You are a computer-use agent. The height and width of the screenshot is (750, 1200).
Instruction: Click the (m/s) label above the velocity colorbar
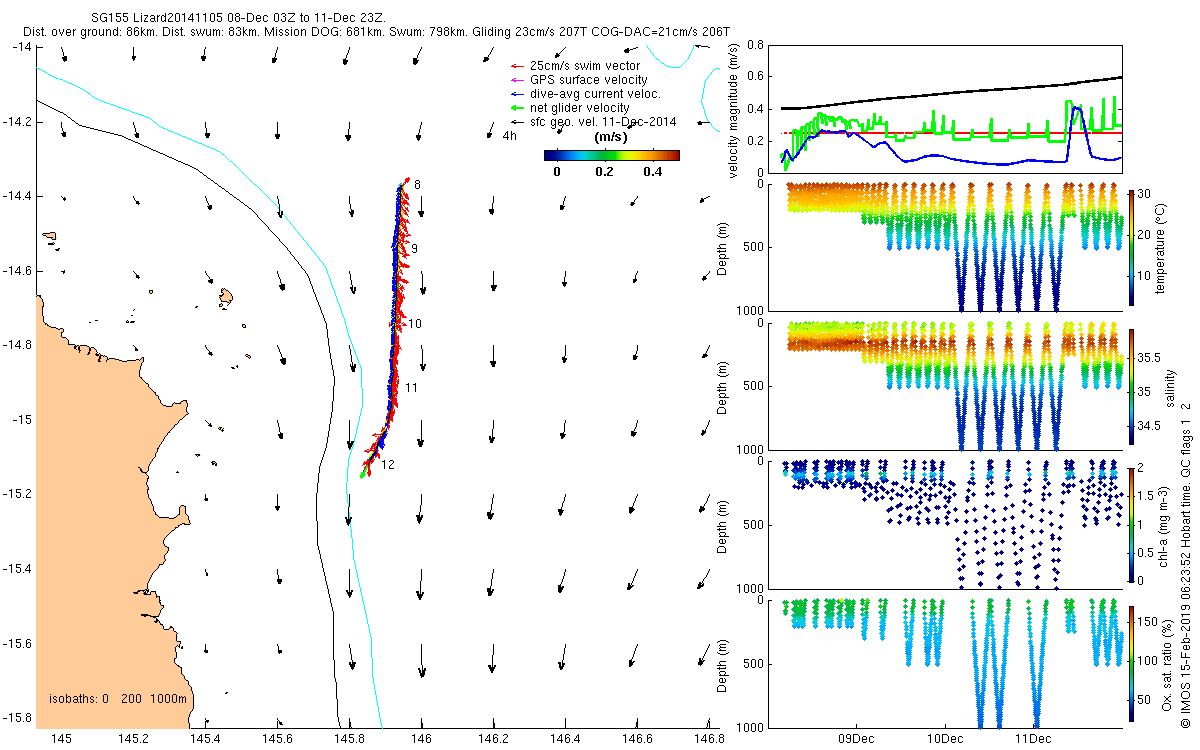(x=611, y=137)
